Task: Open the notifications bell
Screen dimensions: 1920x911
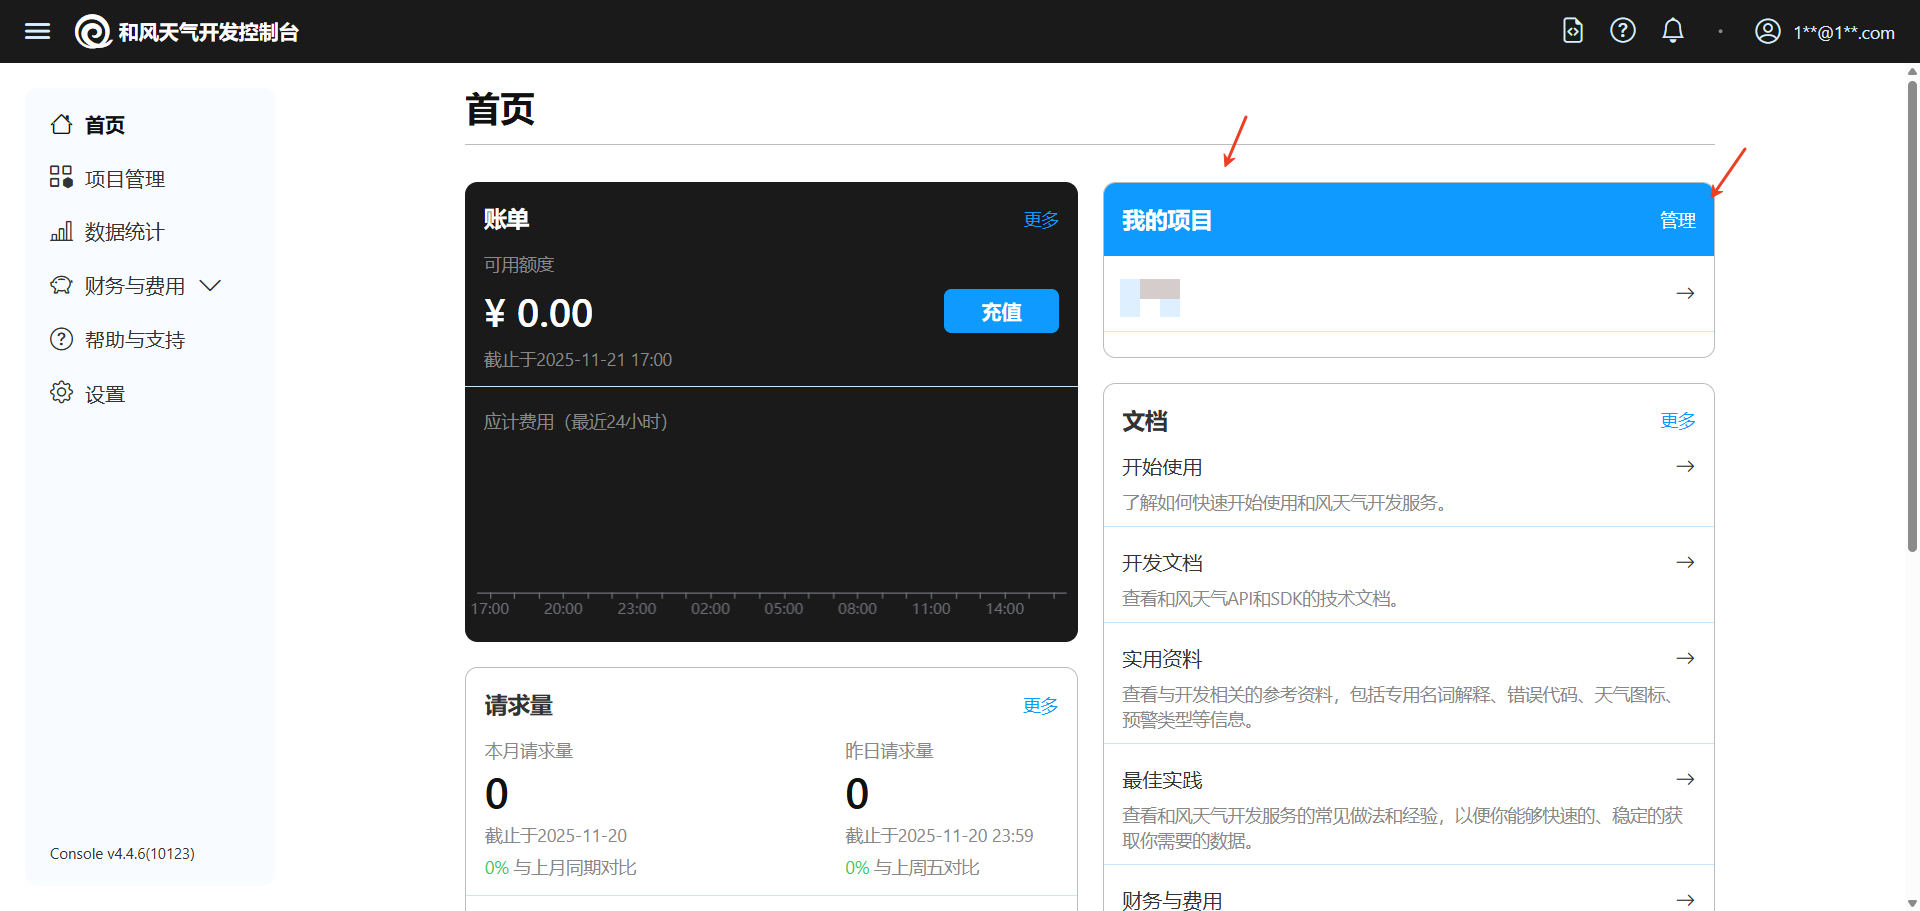Action: click(x=1673, y=31)
